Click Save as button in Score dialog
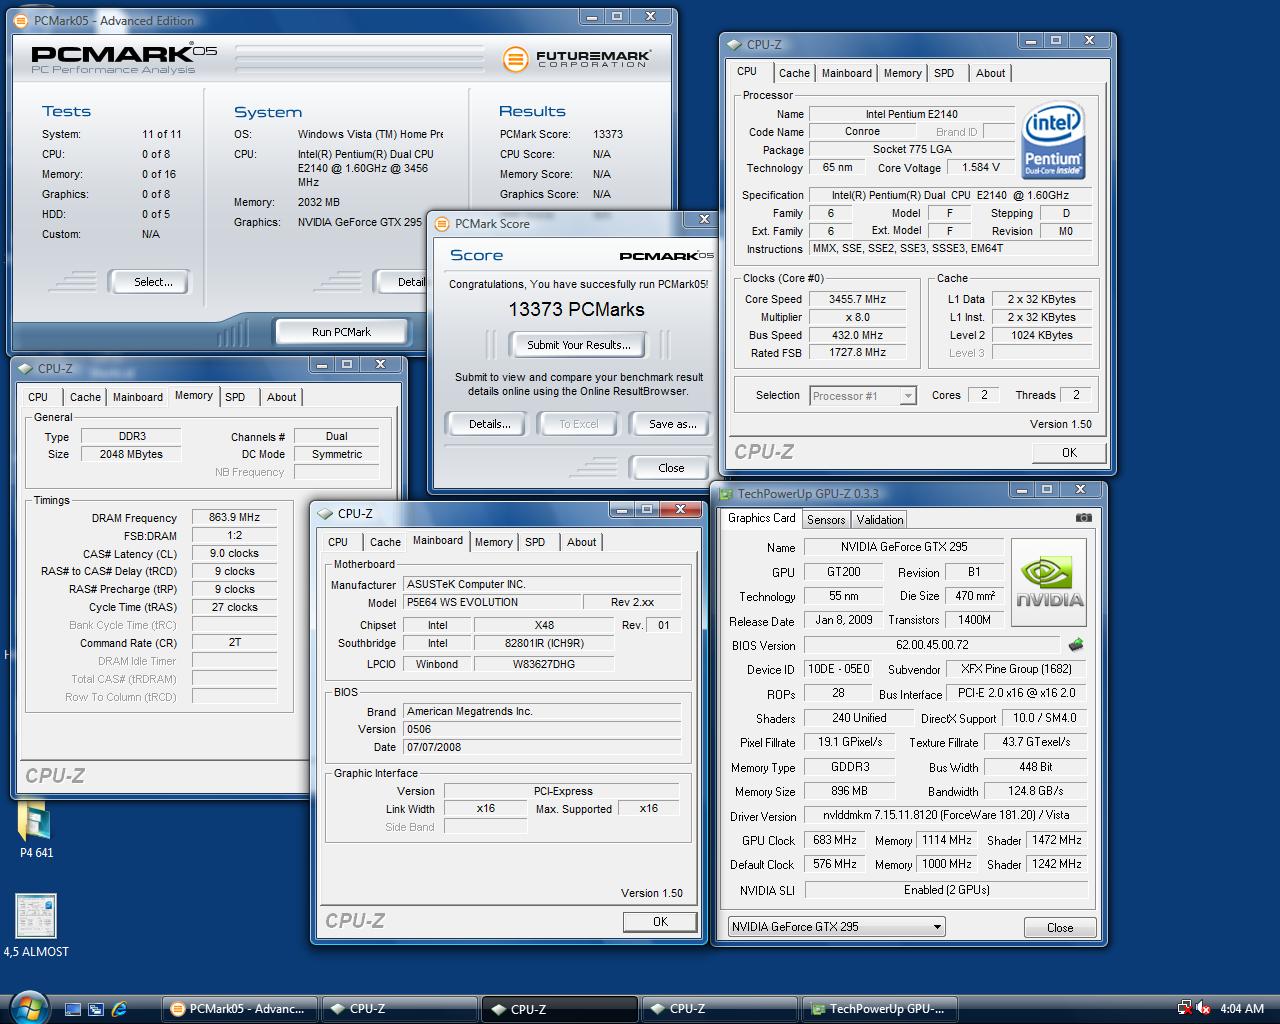Viewport: 1280px width, 1024px height. pyautogui.click(x=672, y=424)
